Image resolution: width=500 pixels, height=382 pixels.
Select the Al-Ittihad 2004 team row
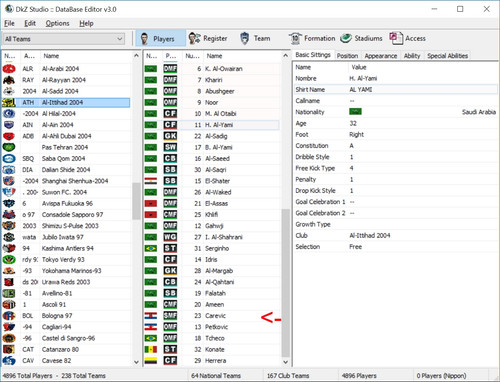coord(66,102)
